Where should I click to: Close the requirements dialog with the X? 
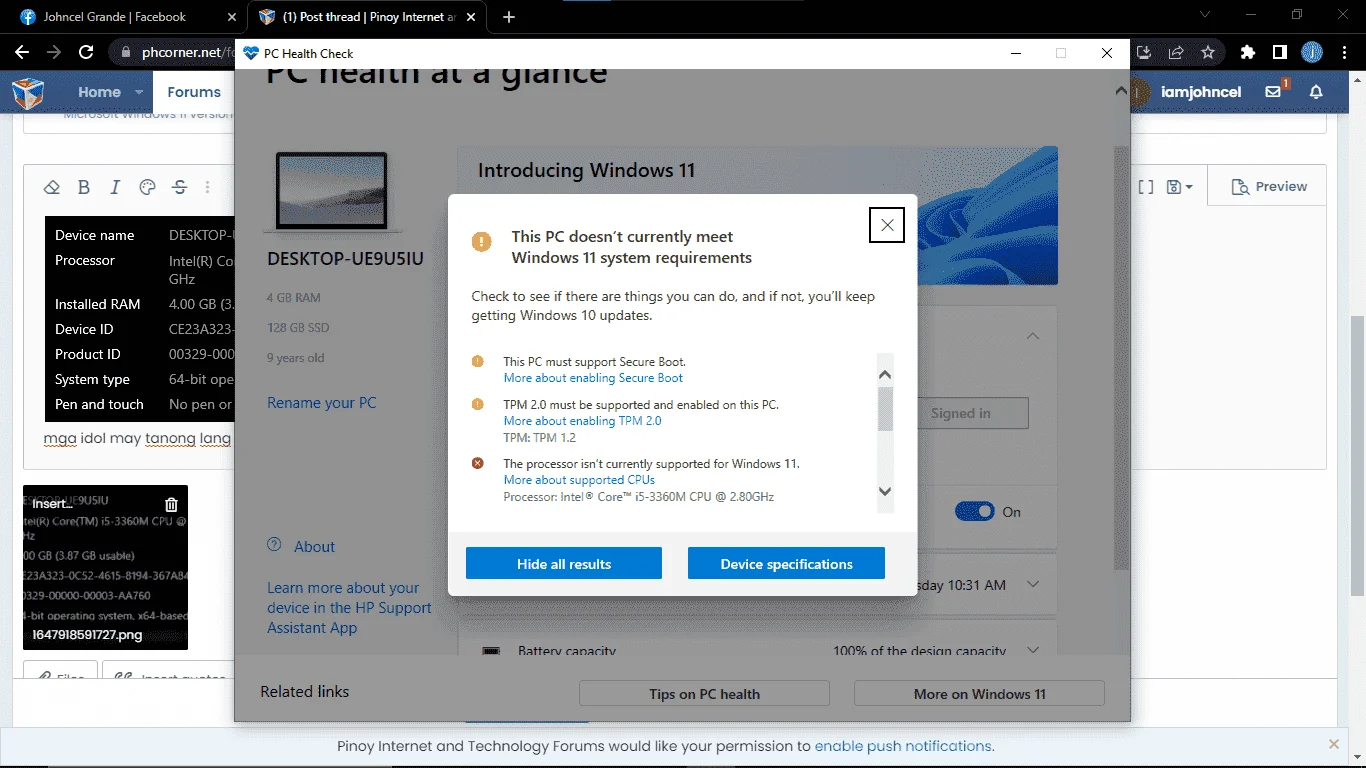887,225
